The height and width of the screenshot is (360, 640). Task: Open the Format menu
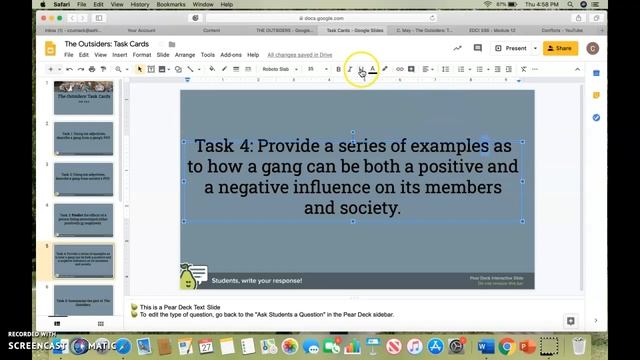point(142,55)
